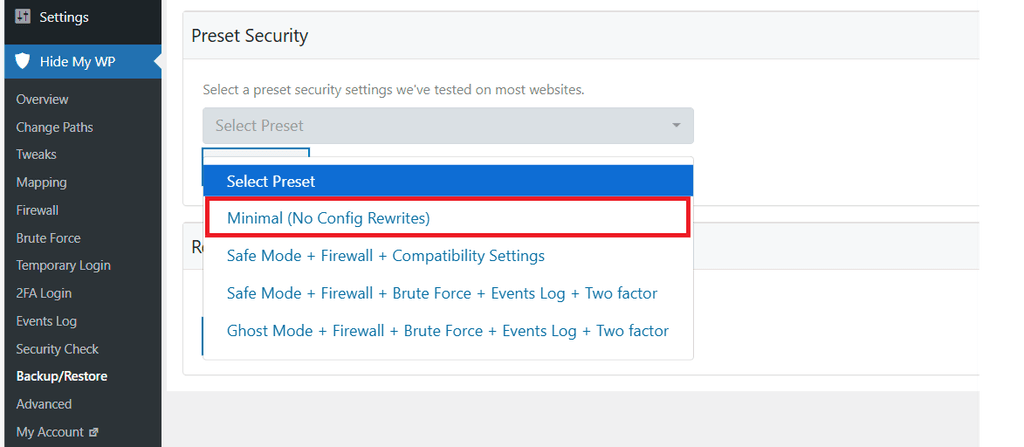This screenshot has height=447, width=1024.
Task: Navigate to Mapping settings
Action: [41, 182]
